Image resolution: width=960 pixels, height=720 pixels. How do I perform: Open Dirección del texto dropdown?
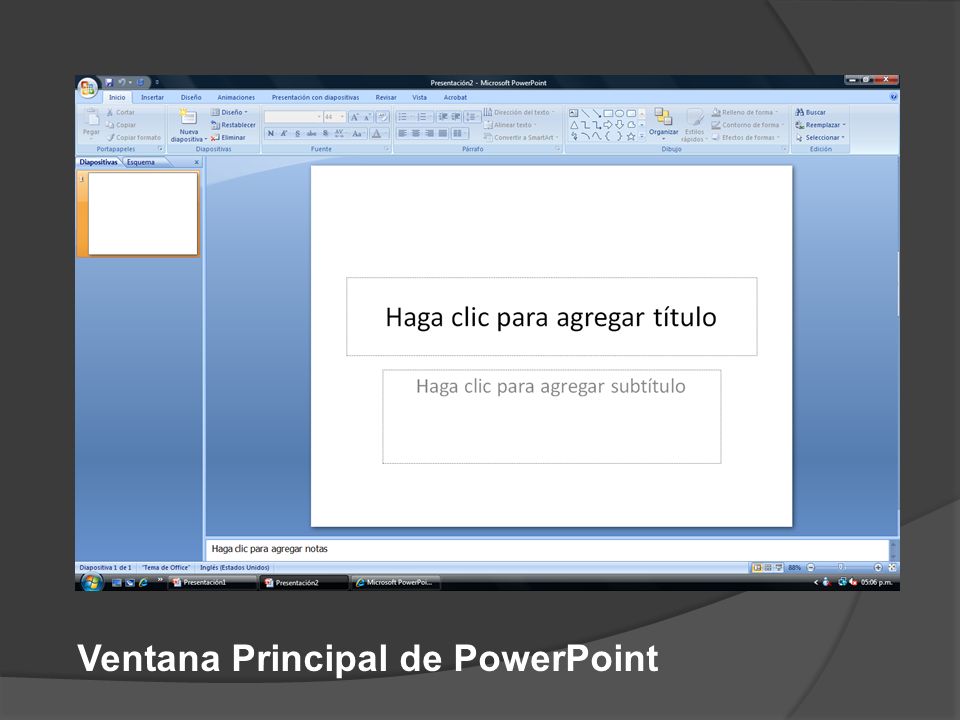pos(519,113)
